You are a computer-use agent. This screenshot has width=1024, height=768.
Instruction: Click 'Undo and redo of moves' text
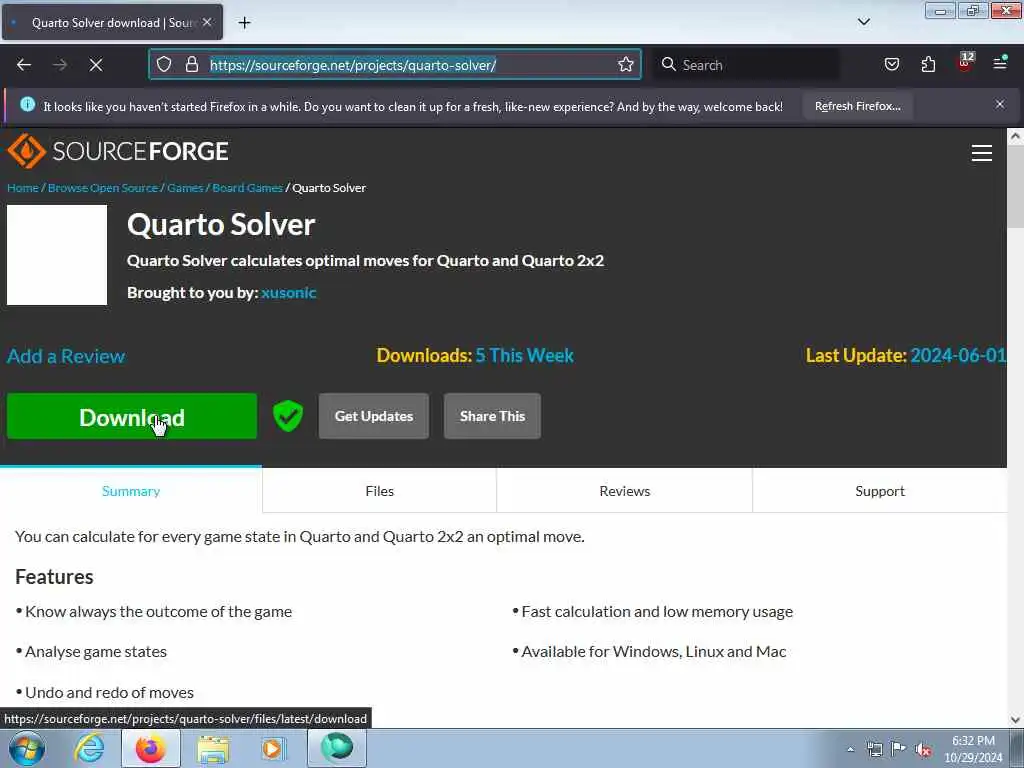(x=109, y=692)
